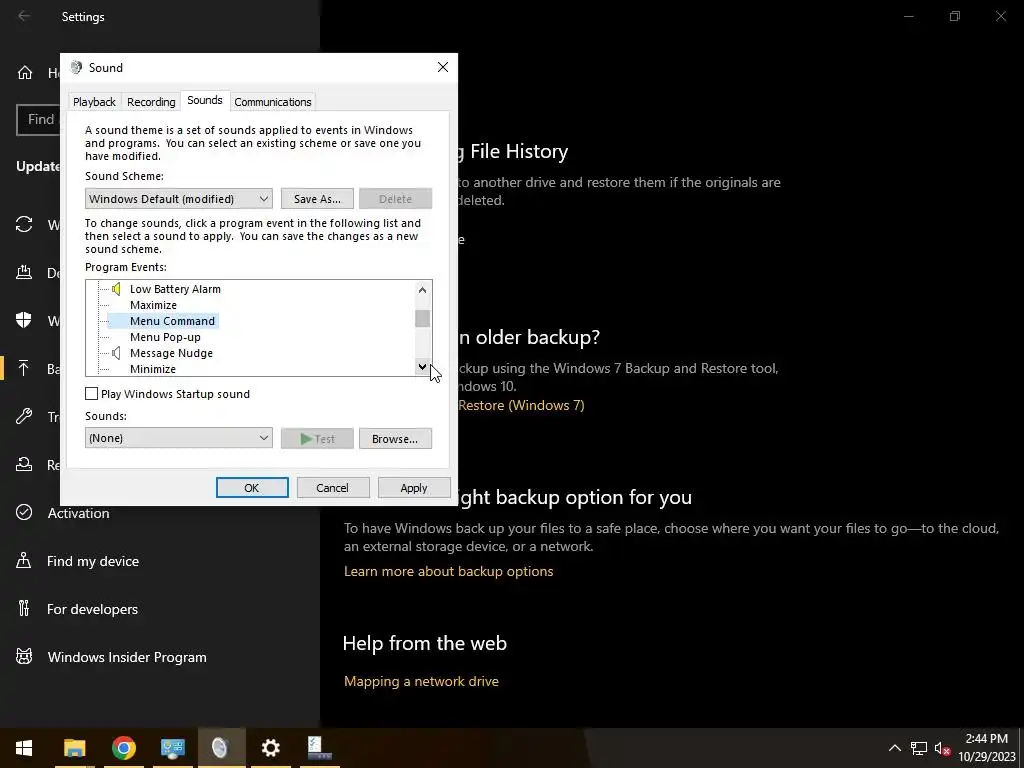The width and height of the screenshot is (1024, 768).
Task: Click the Windows Update sync icon
Action: click(x=24, y=225)
